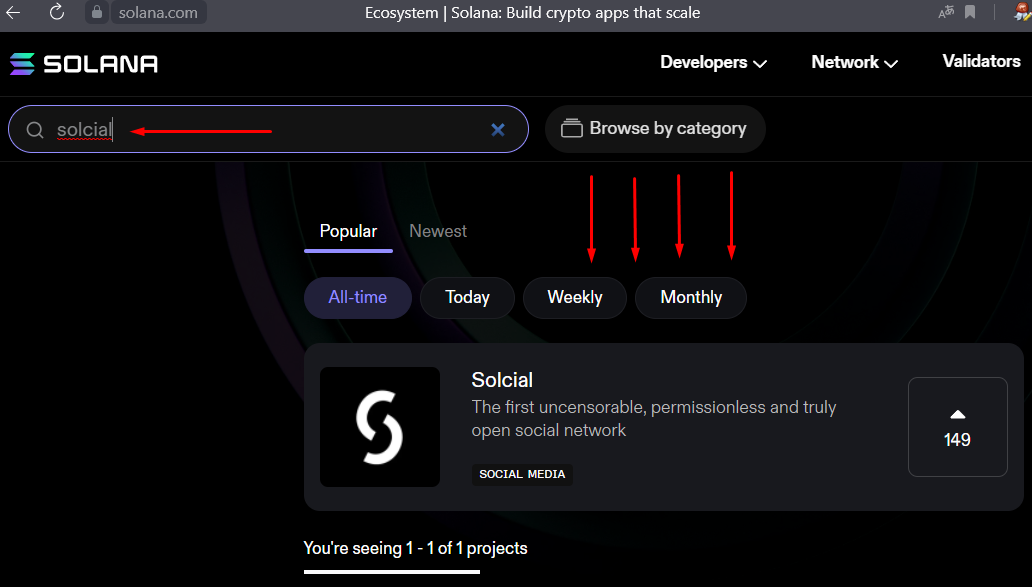
Task: Click the padlock site security icon
Action: (x=97, y=12)
